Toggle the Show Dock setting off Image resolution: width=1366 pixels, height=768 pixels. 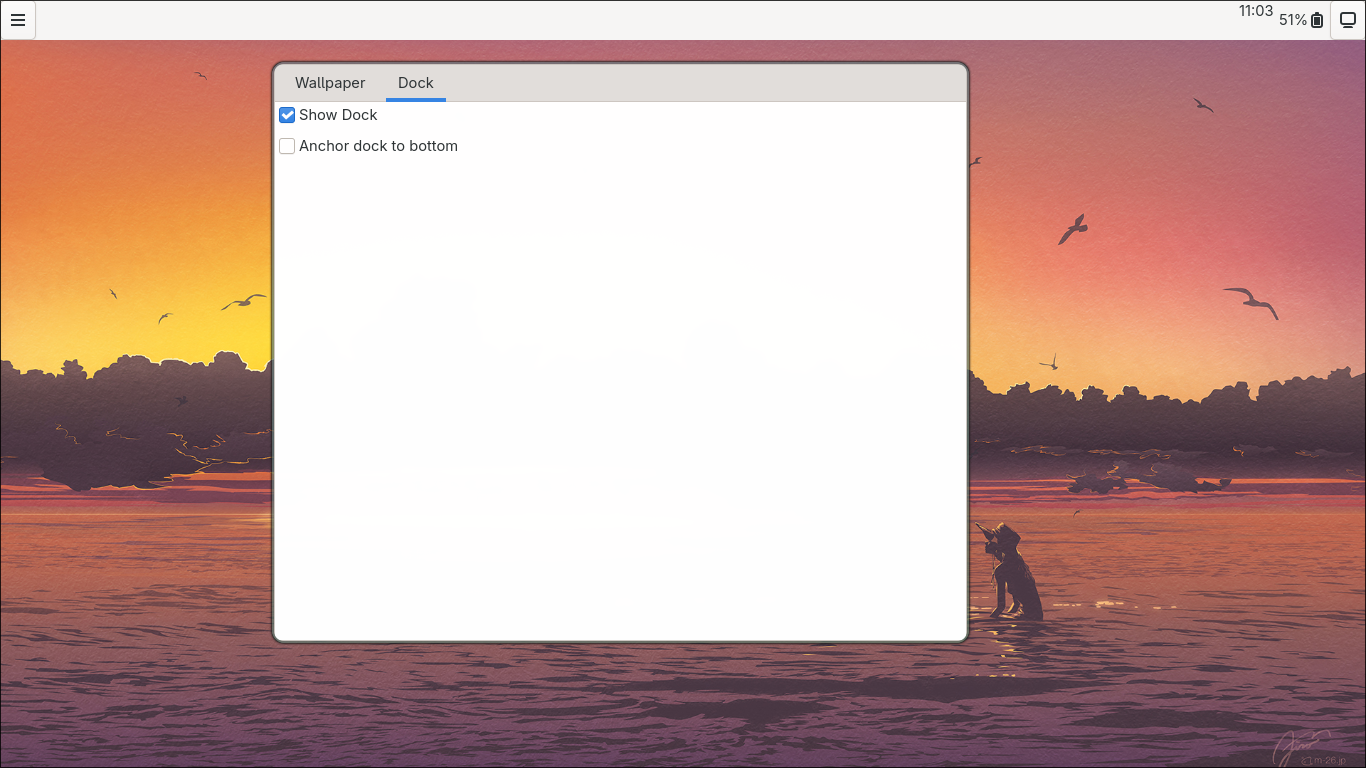(x=287, y=115)
